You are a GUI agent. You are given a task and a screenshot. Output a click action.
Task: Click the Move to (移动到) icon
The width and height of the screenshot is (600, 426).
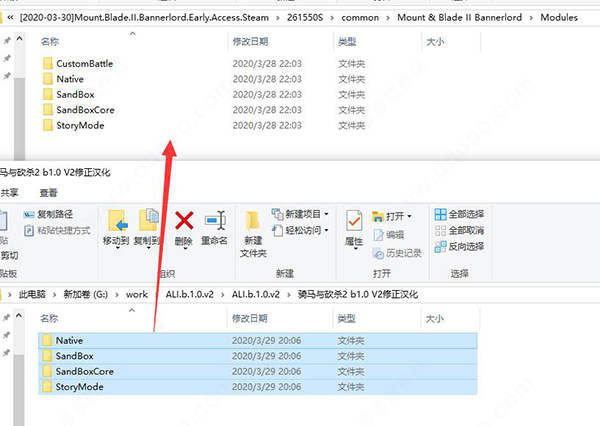click(x=119, y=225)
